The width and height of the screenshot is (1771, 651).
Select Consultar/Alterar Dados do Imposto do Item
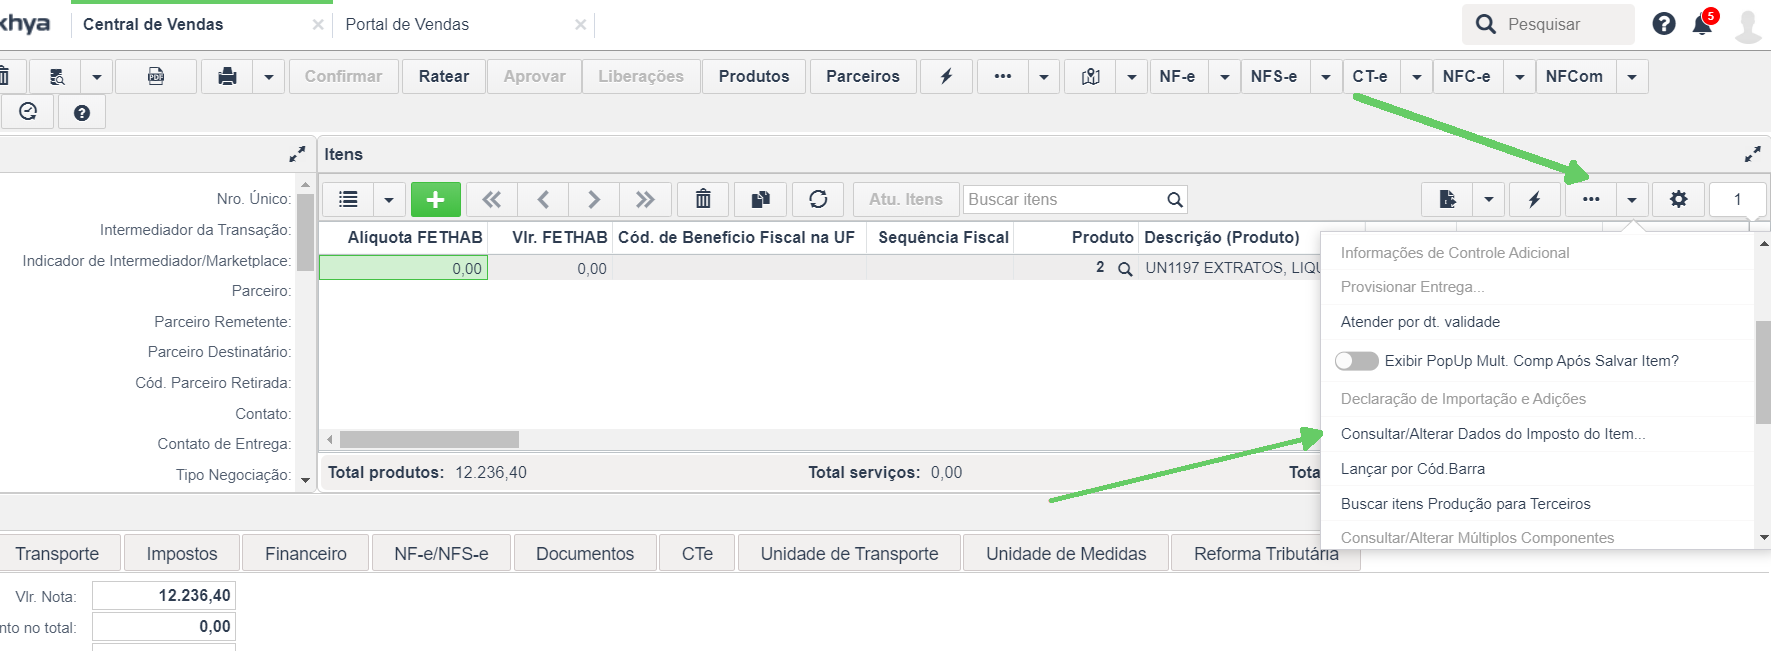pos(1493,434)
